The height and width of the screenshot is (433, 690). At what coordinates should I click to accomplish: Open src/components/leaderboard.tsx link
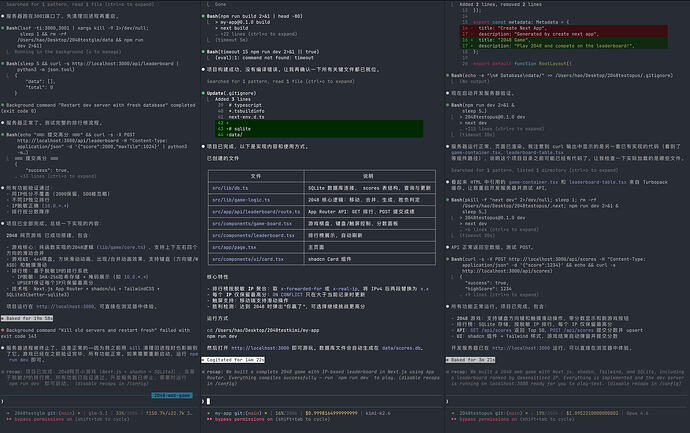tap(253, 235)
